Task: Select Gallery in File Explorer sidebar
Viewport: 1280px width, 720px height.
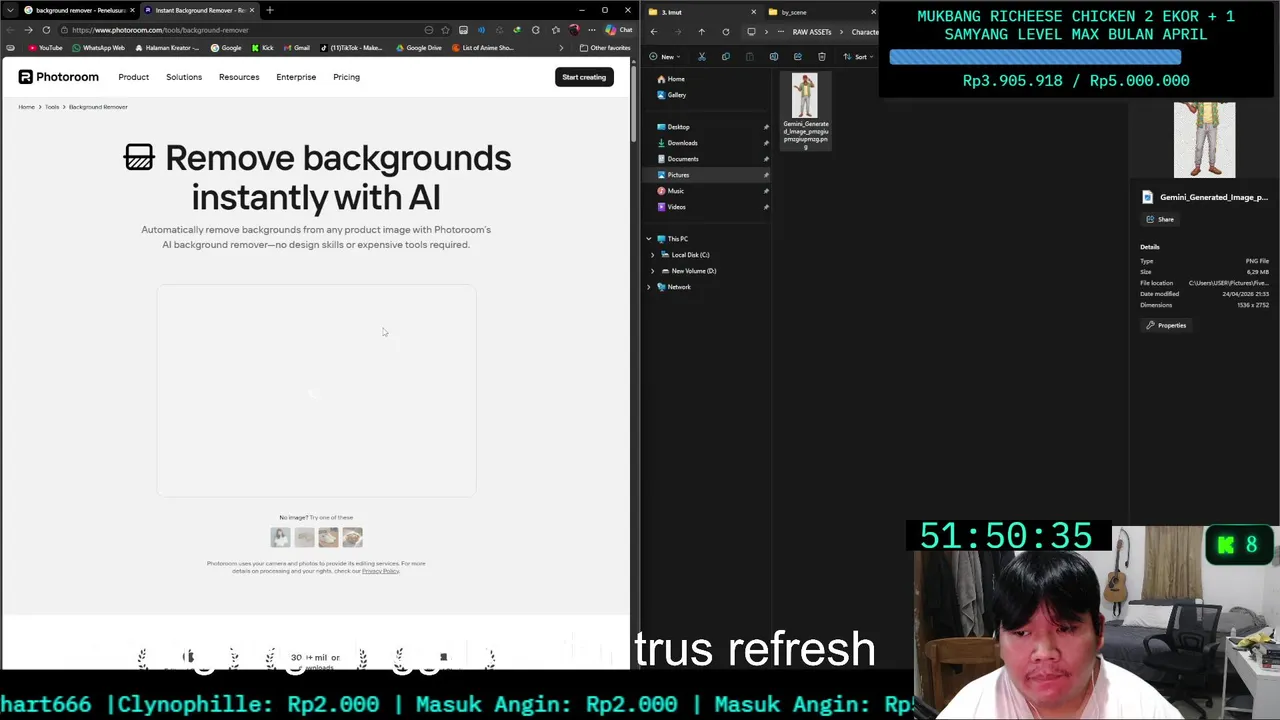Action: pos(677,95)
